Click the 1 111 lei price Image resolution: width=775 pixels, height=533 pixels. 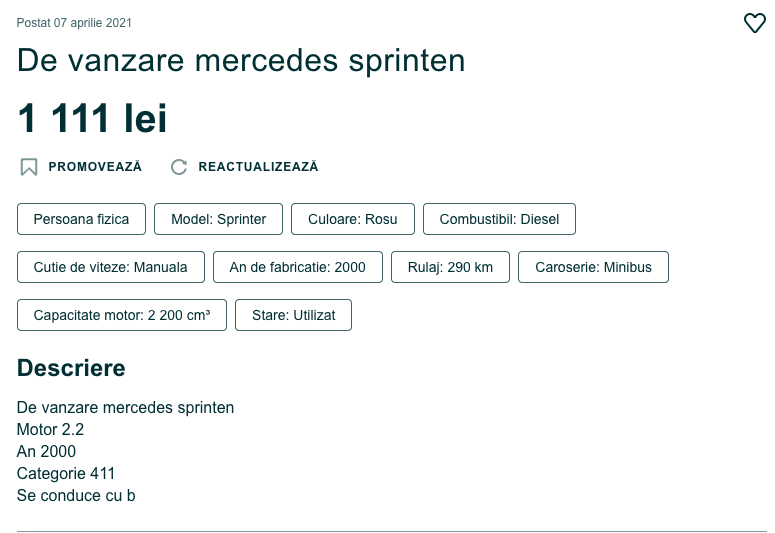(92, 118)
